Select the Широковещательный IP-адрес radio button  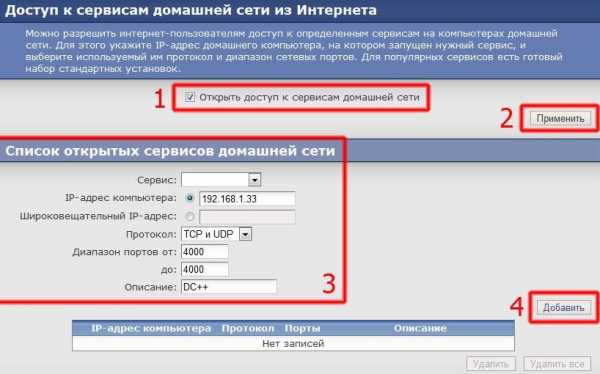[189, 216]
